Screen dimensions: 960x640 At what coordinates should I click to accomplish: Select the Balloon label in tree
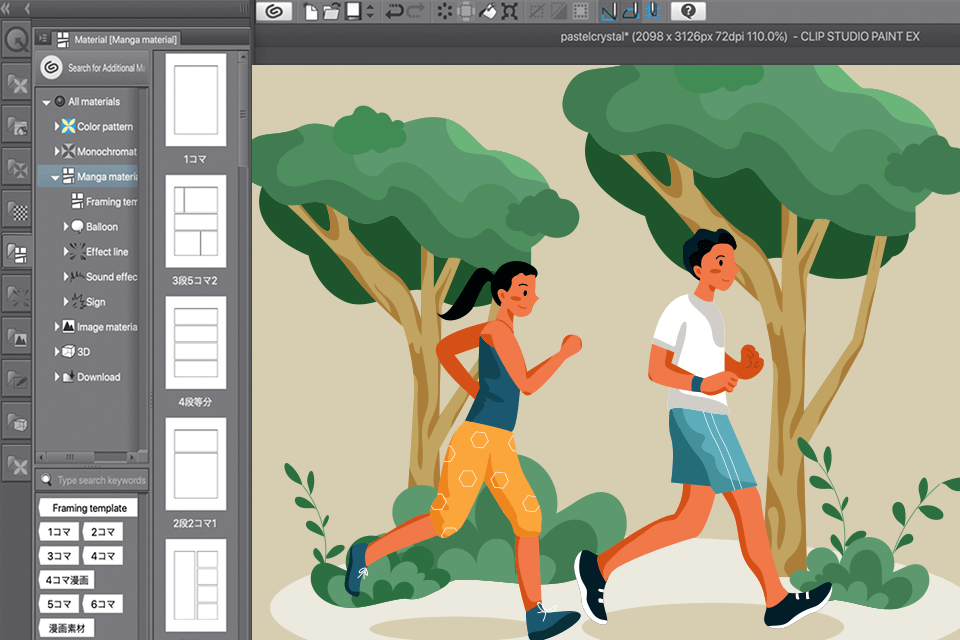pyautogui.click(x=102, y=227)
